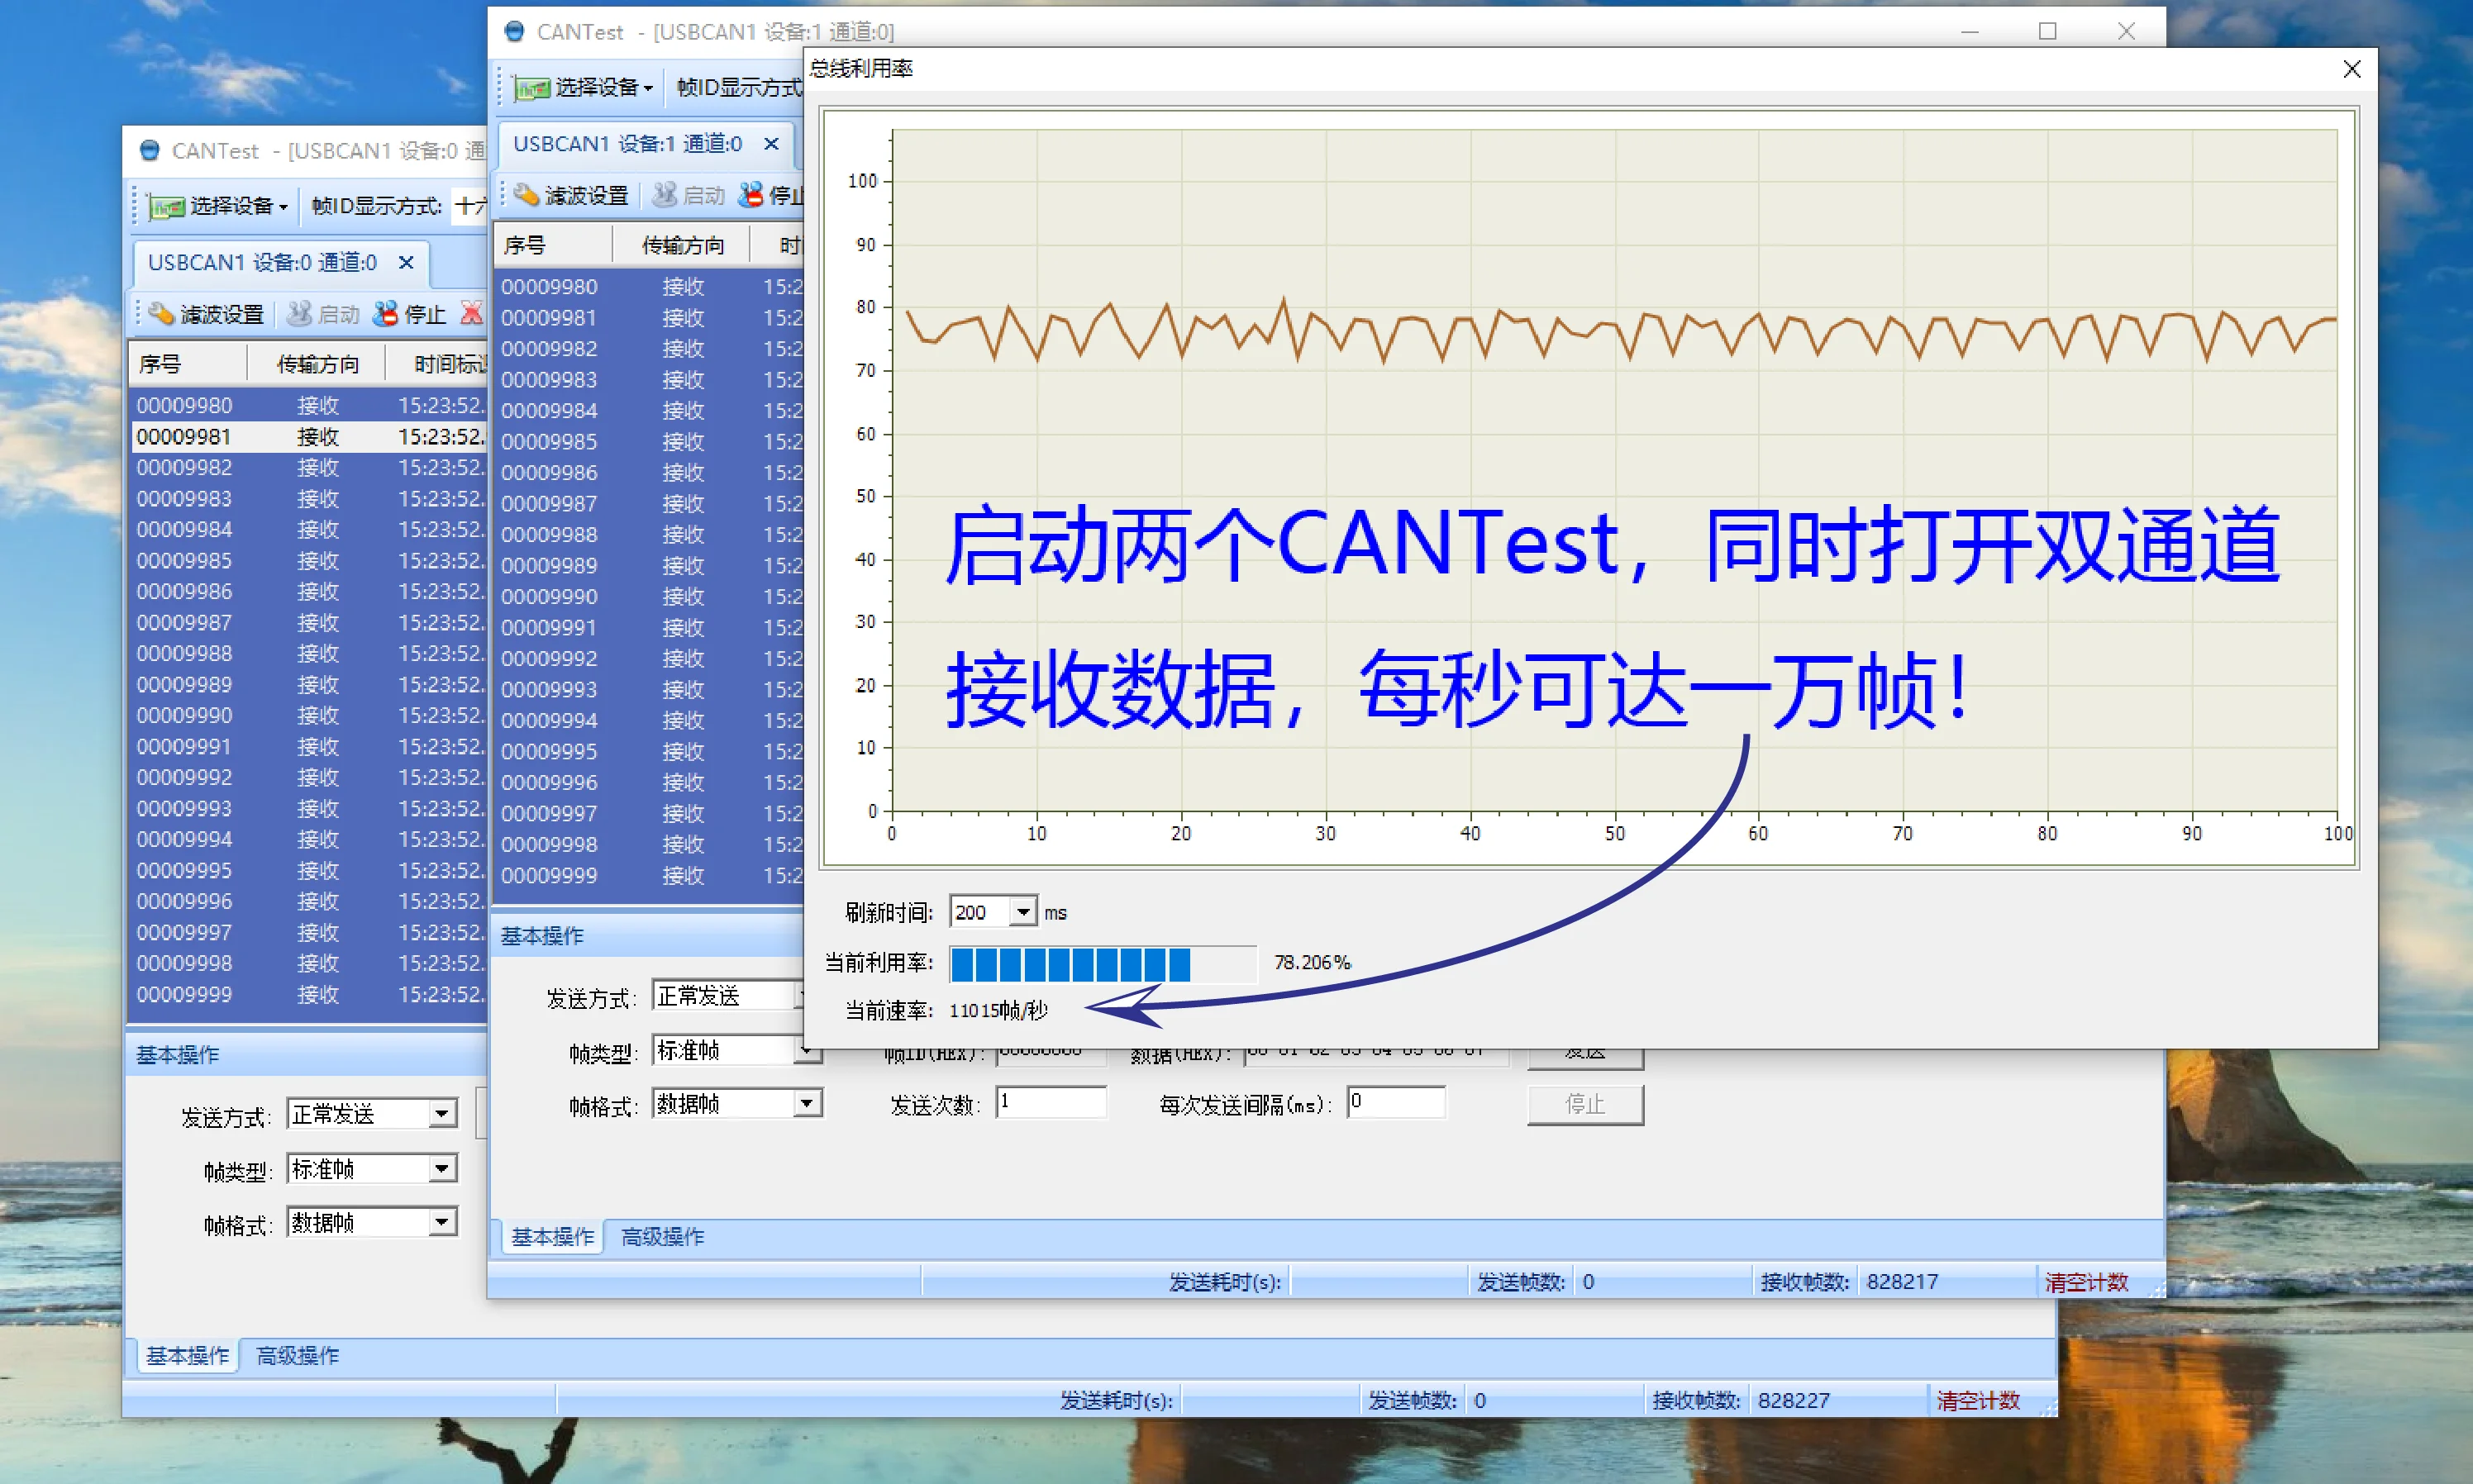This screenshot has height=1484, width=2473.
Task: Click Stop icon in back window toolbar
Action: click(385, 314)
